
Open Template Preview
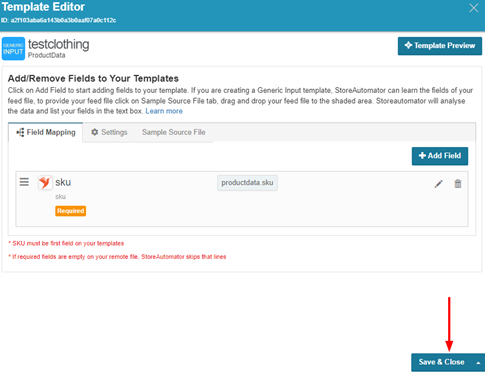point(440,46)
